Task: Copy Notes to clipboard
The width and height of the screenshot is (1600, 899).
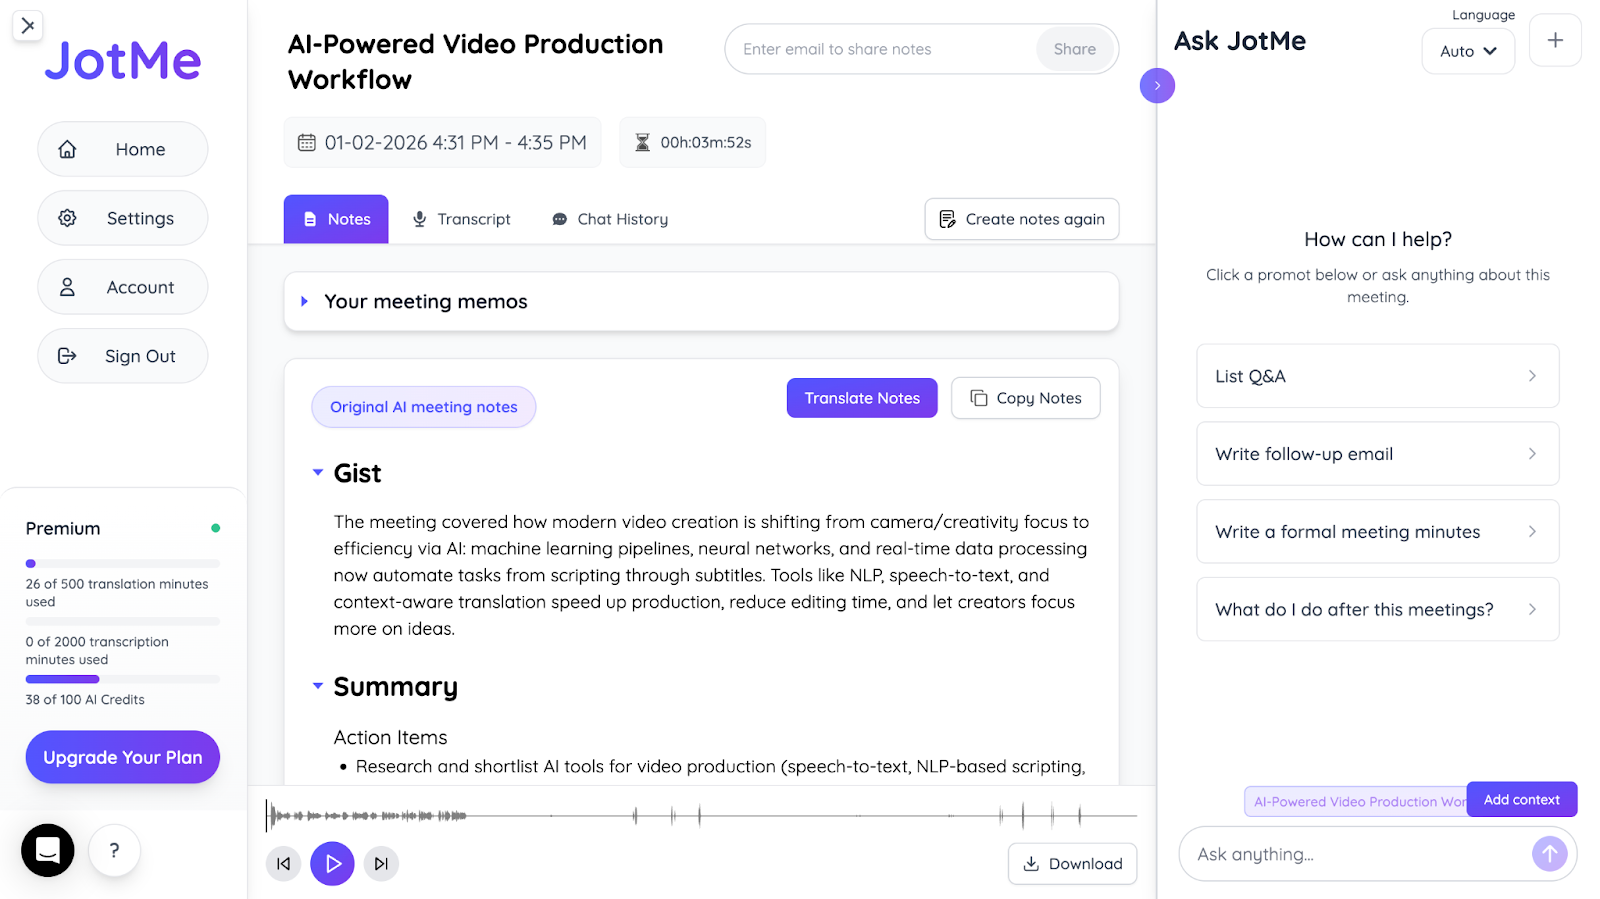Action: click(1026, 398)
